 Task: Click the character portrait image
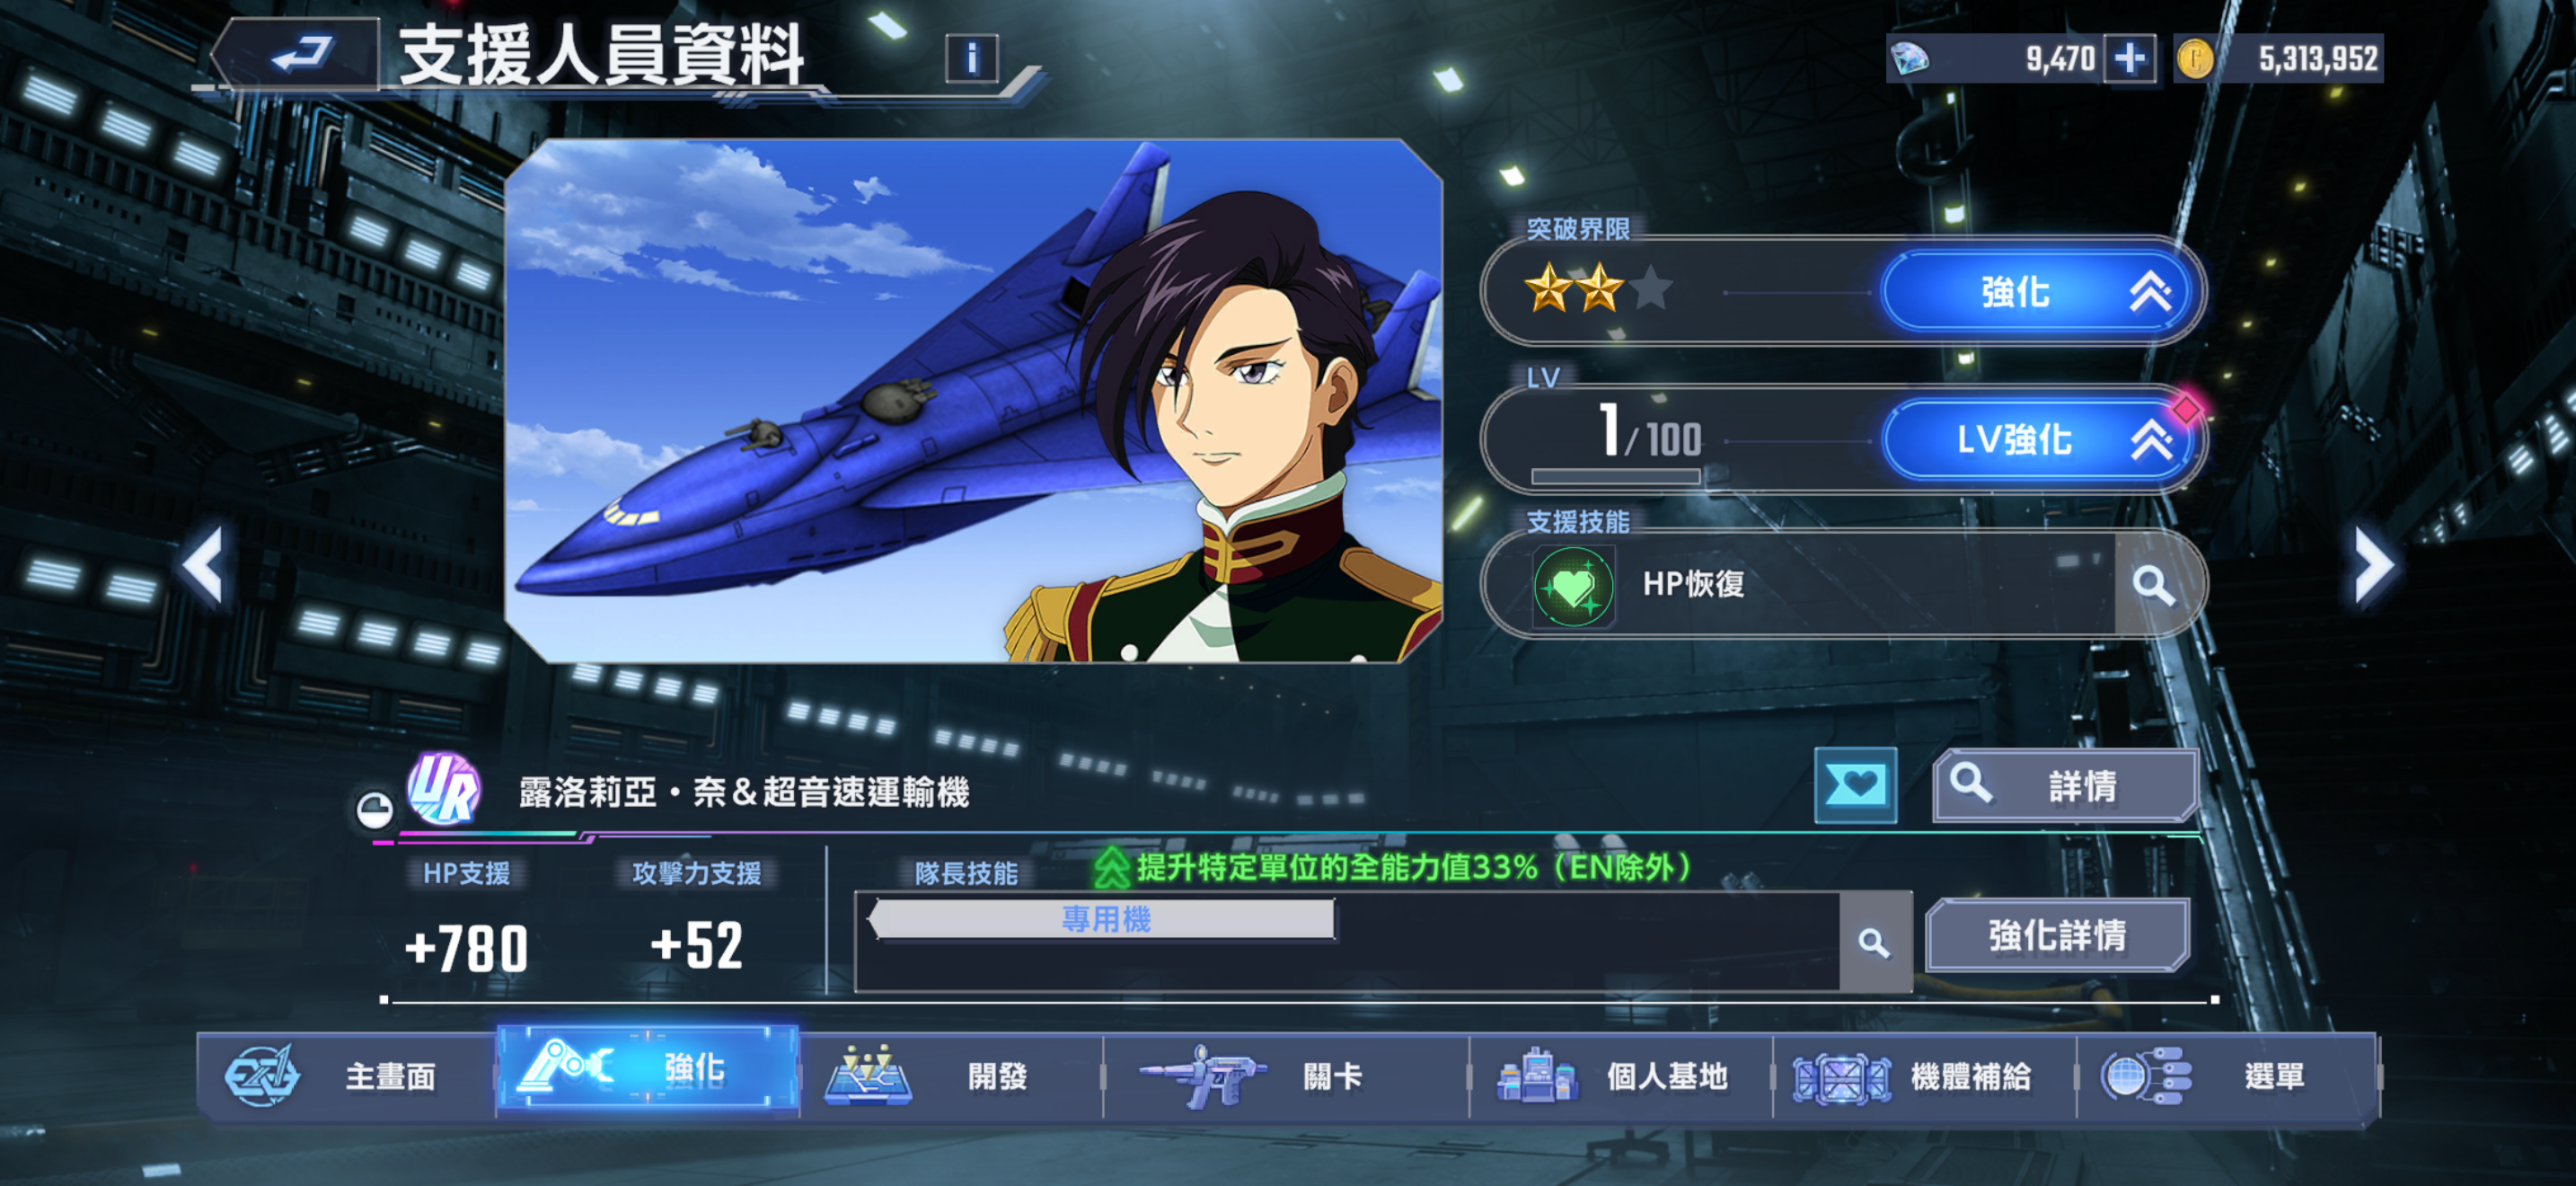tap(973, 401)
